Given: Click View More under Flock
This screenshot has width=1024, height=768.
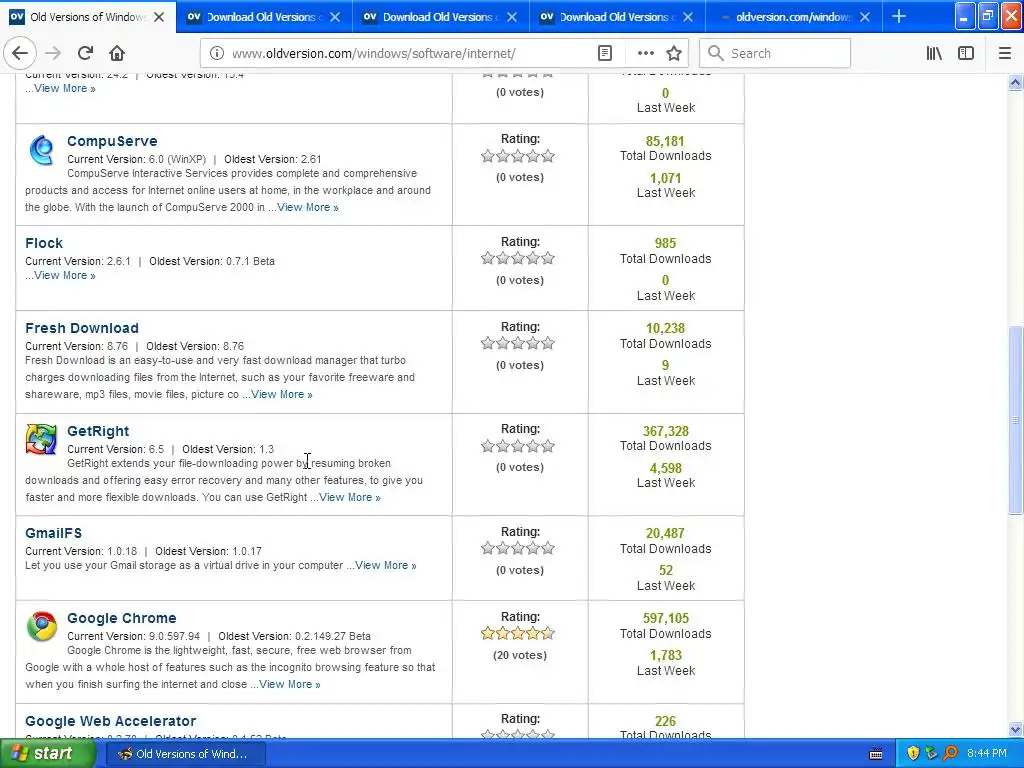Looking at the screenshot, I should coord(65,276).
